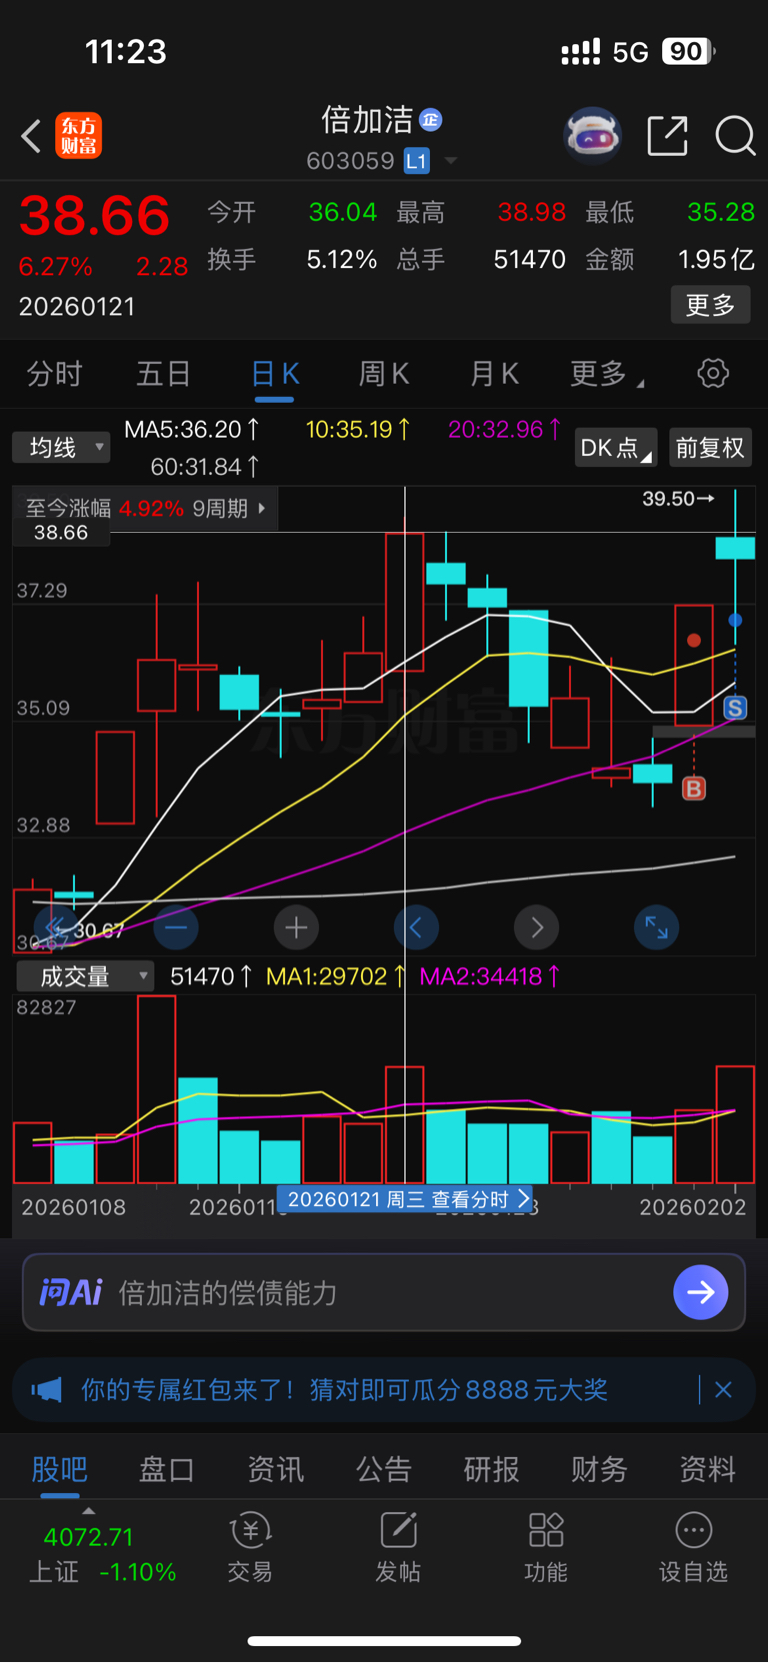Open the 资料 tab
This screenshot has height=1663, width=768.
(x=707, y=1469)
